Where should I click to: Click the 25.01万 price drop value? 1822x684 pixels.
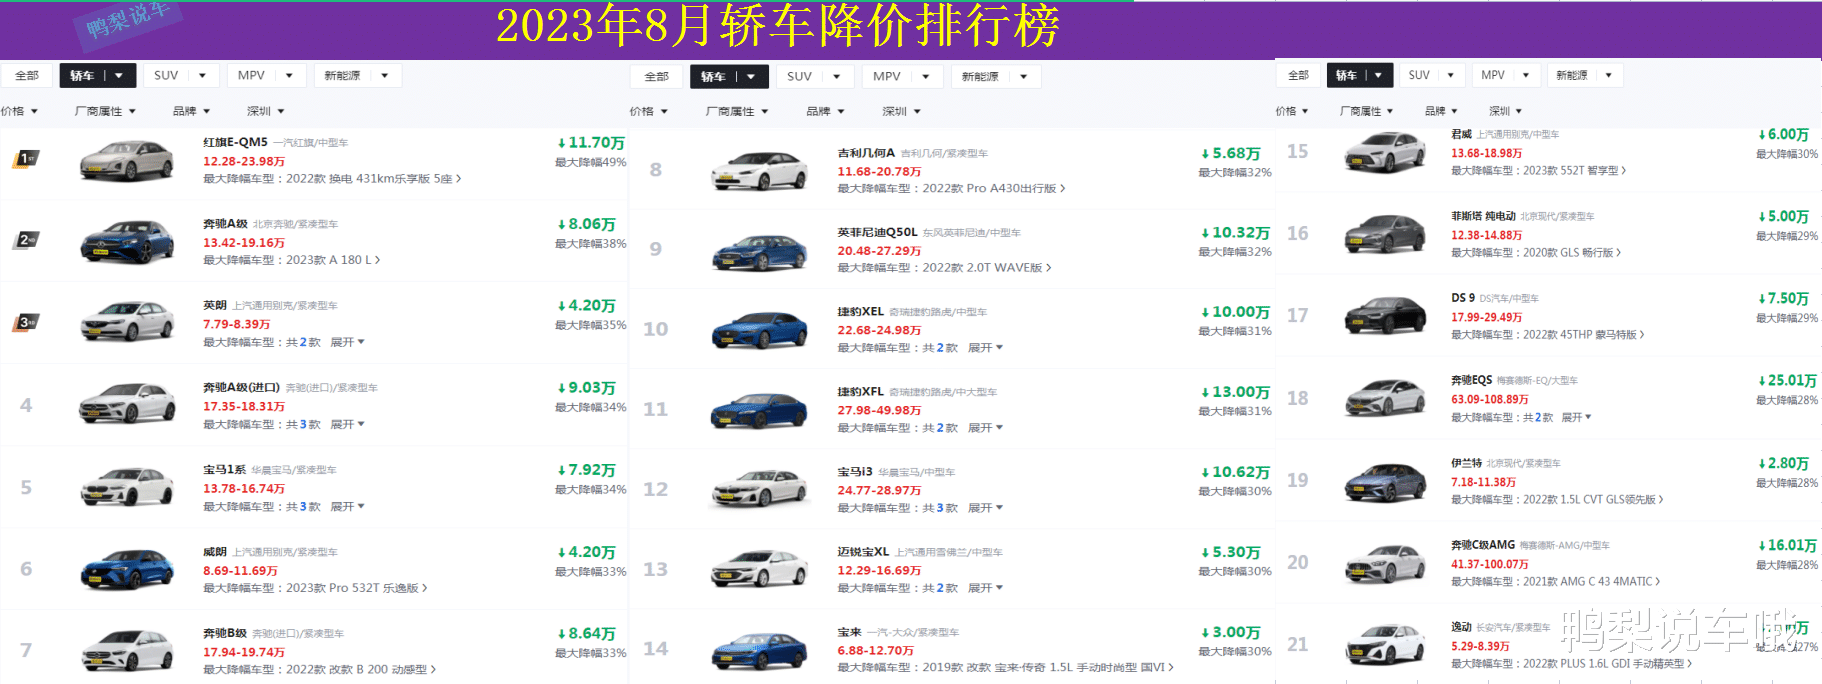1787,381
